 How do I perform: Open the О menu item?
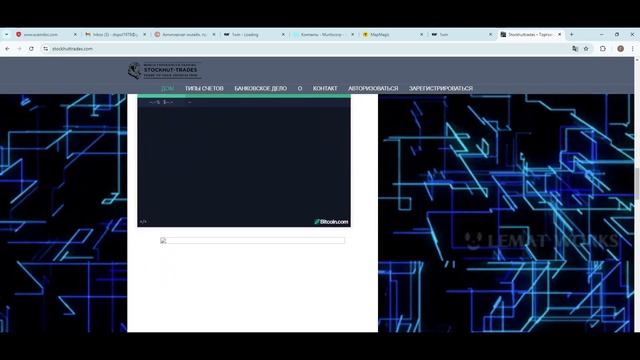(300, 88)
